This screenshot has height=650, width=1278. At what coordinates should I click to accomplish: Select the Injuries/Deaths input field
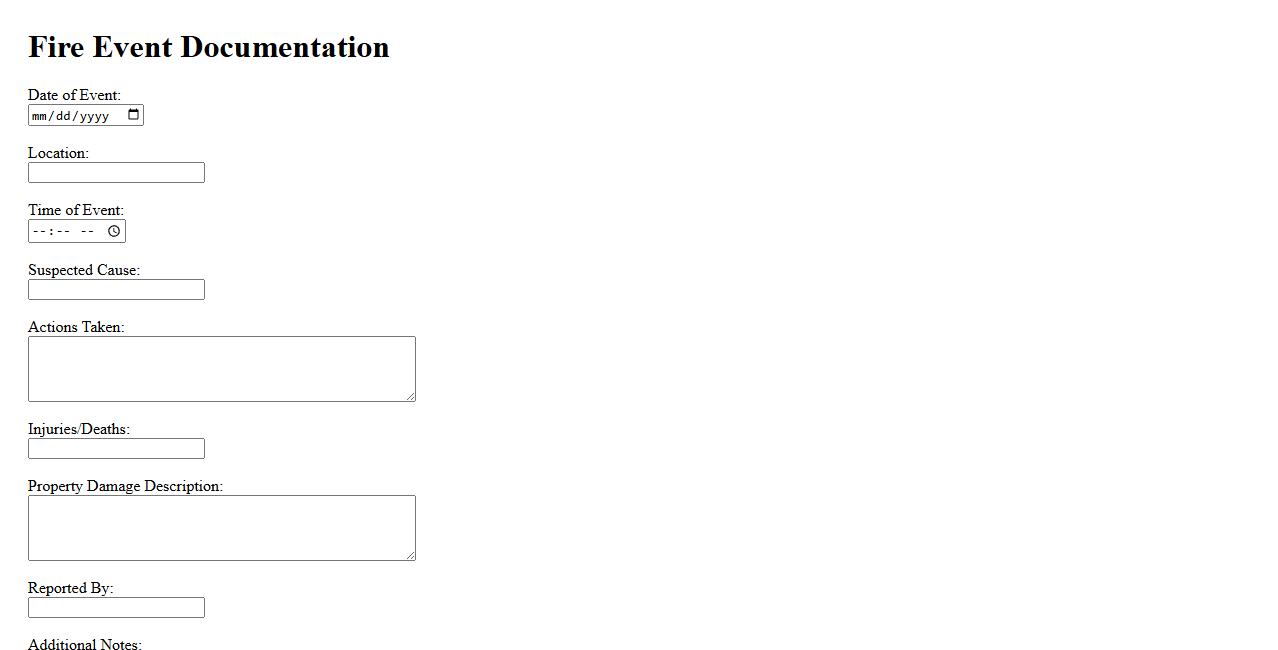pyautogui.click(x=116, y=449)
